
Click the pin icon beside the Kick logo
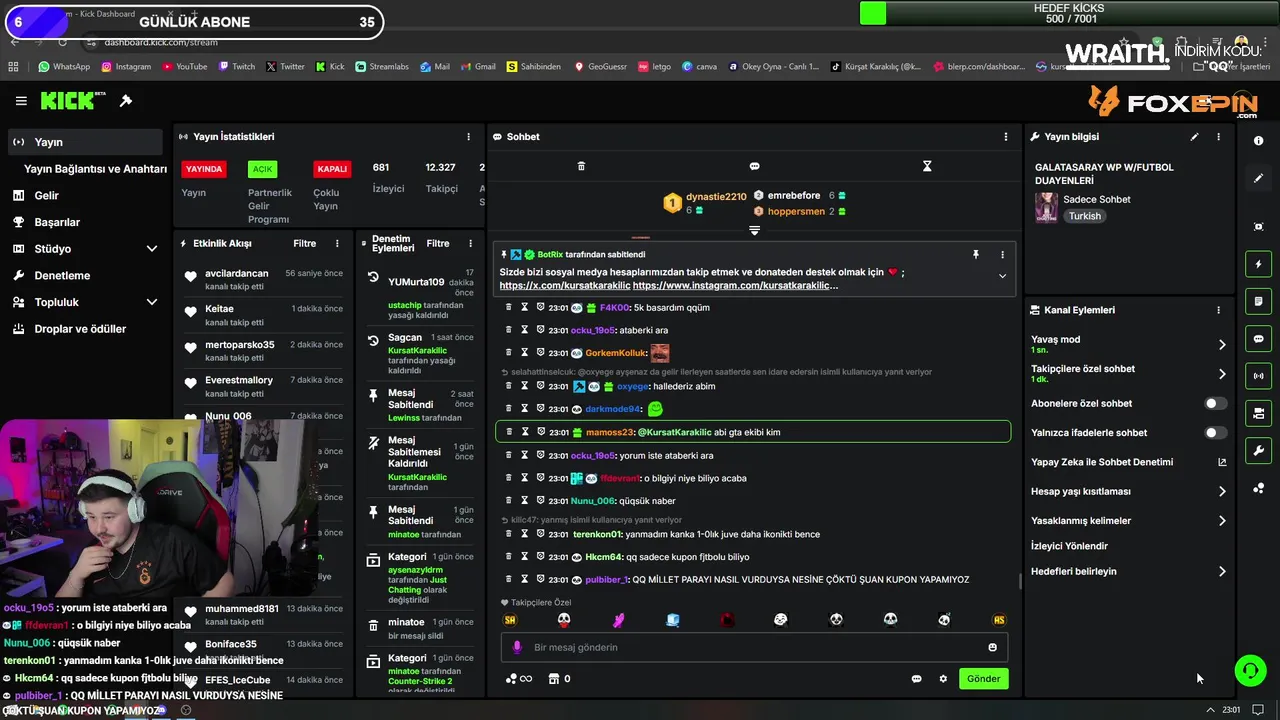pyautogui.click(x=126, y=101)
